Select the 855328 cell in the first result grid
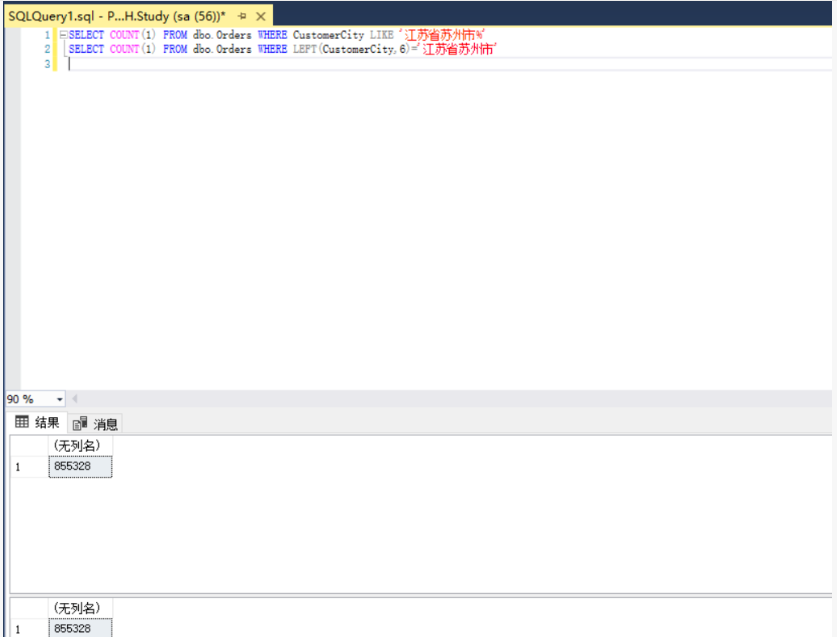The image size is (837, 637). tap(80, 467)
